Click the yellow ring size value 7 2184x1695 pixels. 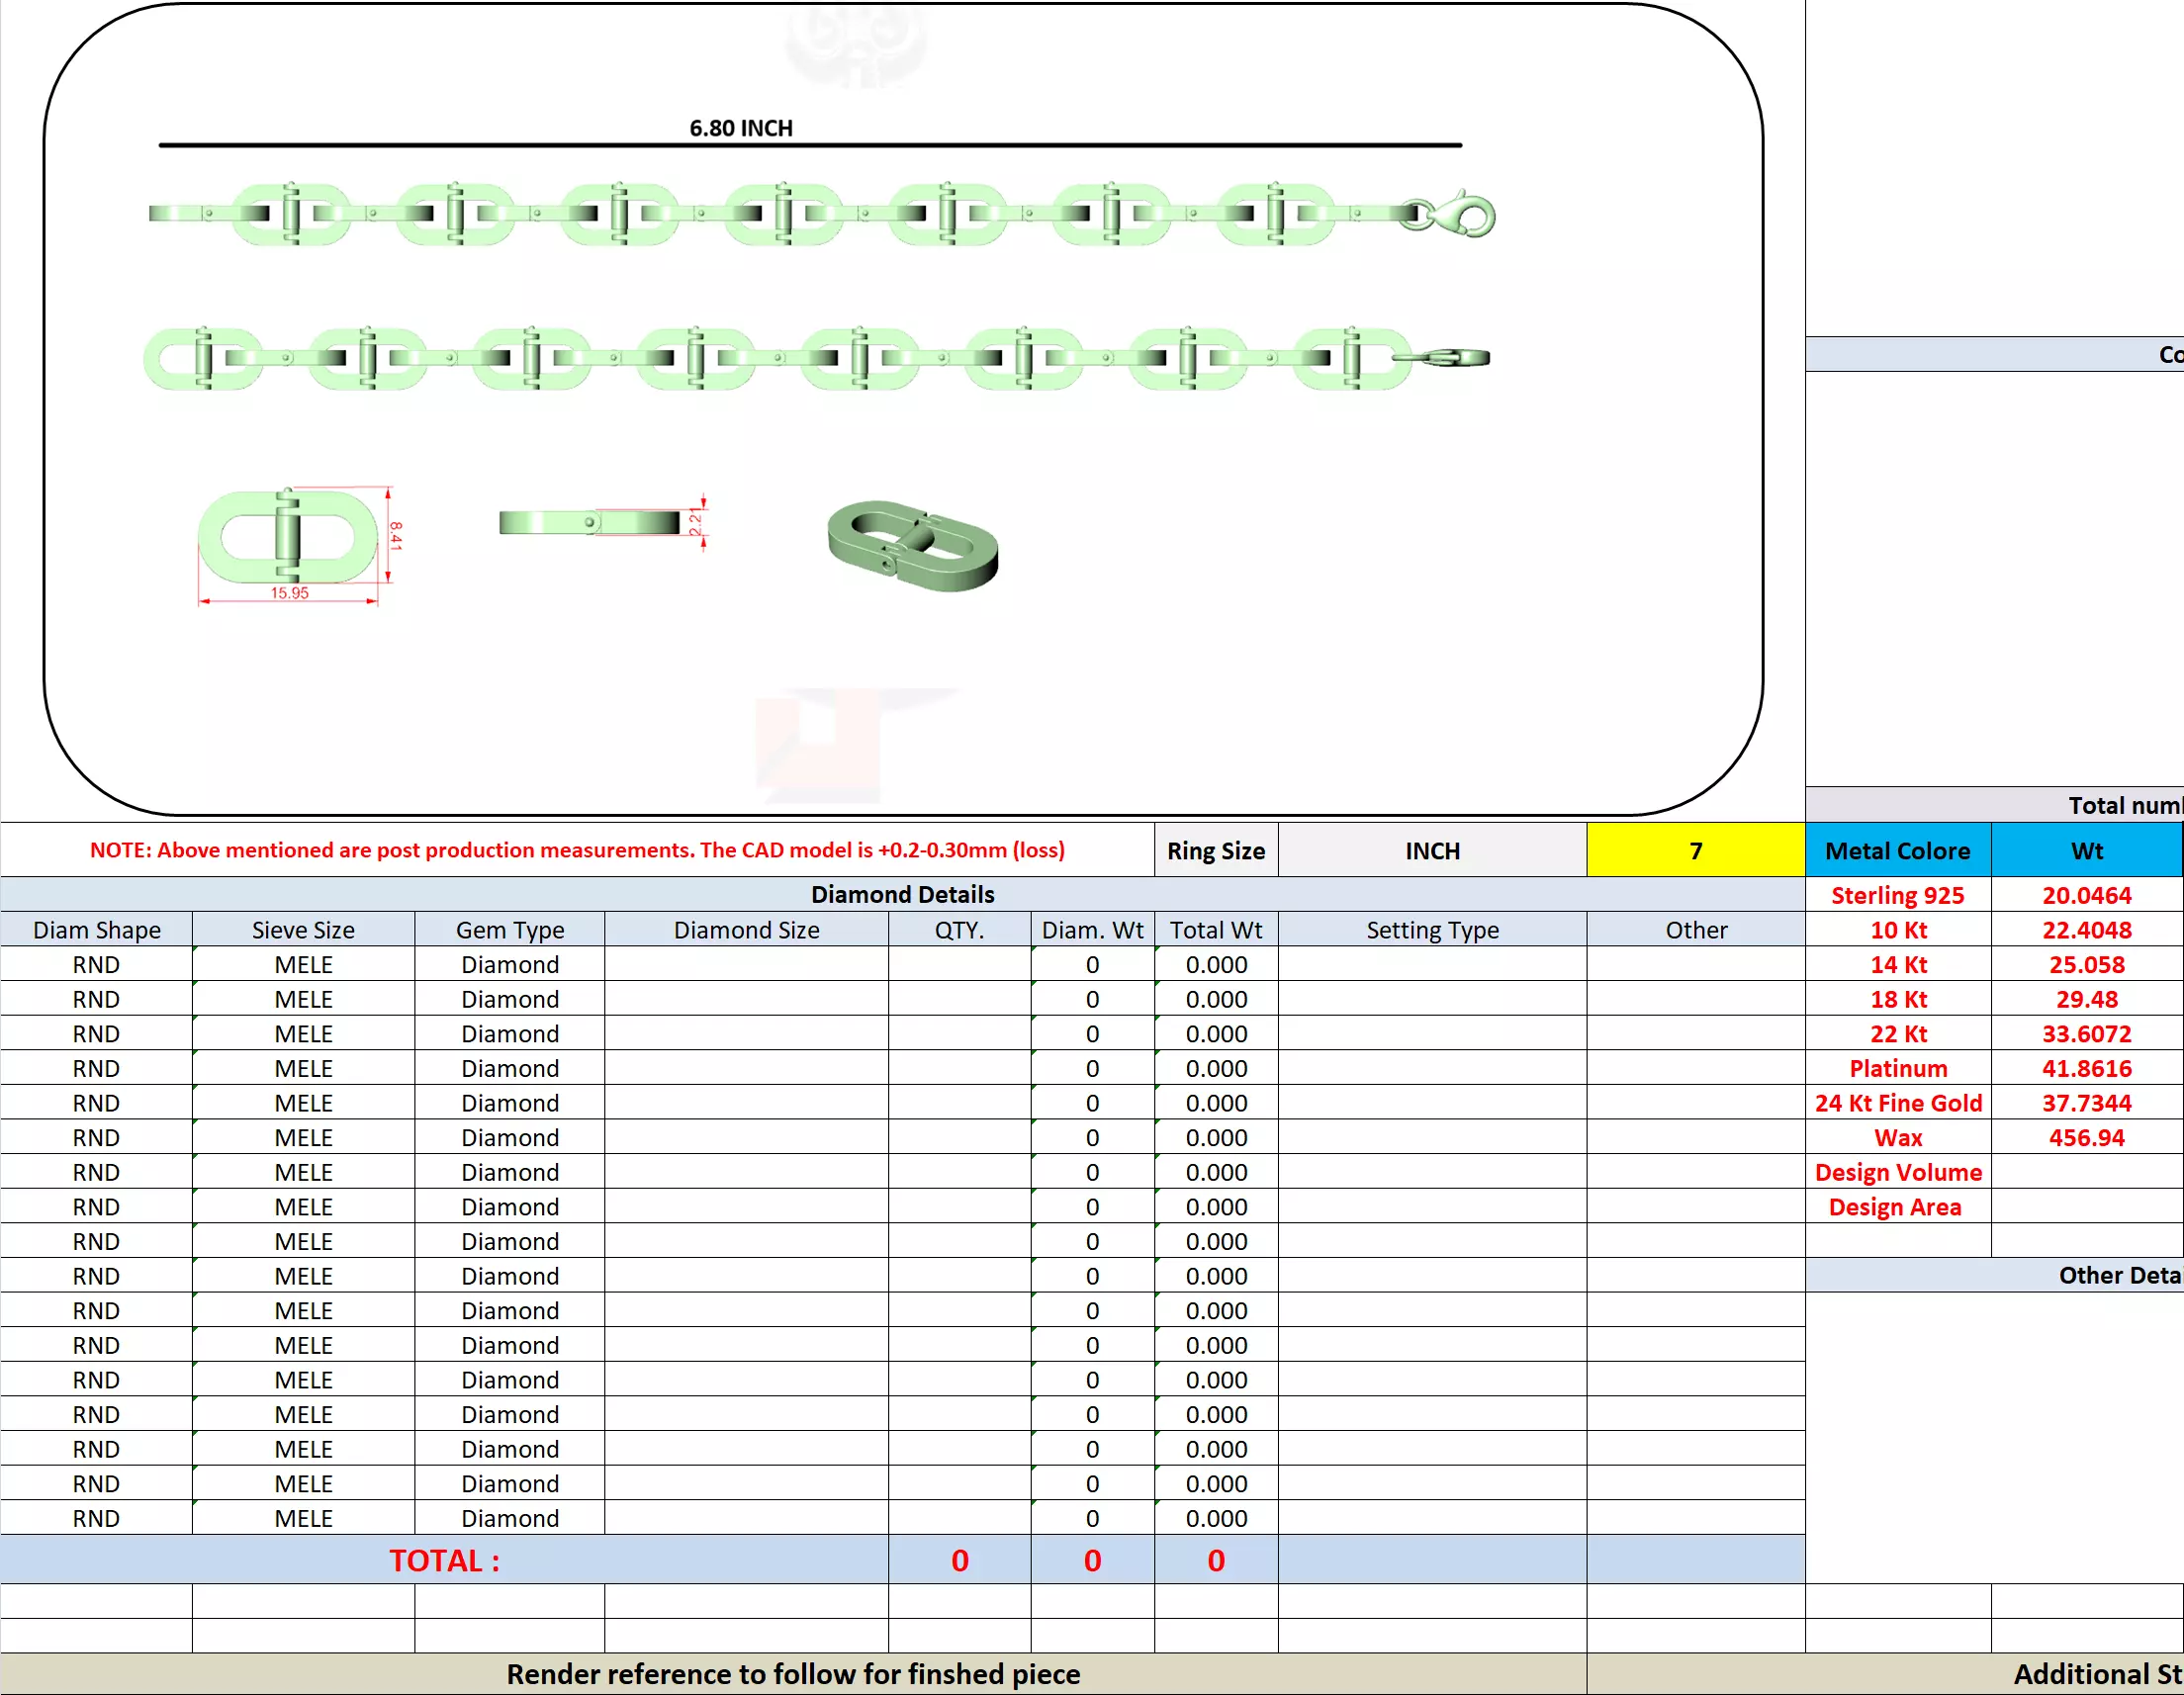[1695, 851]
